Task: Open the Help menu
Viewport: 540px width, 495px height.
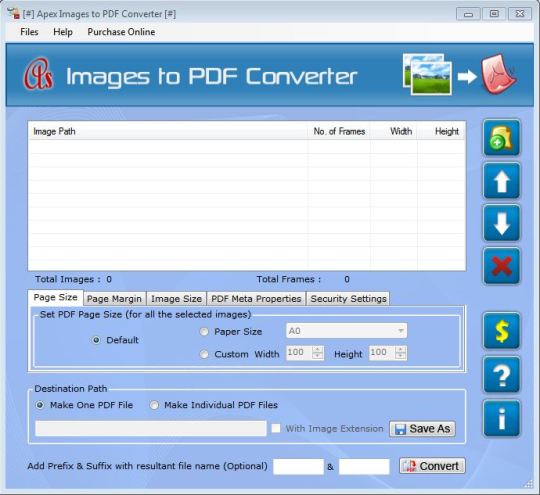Action: (x=63, y=32)
